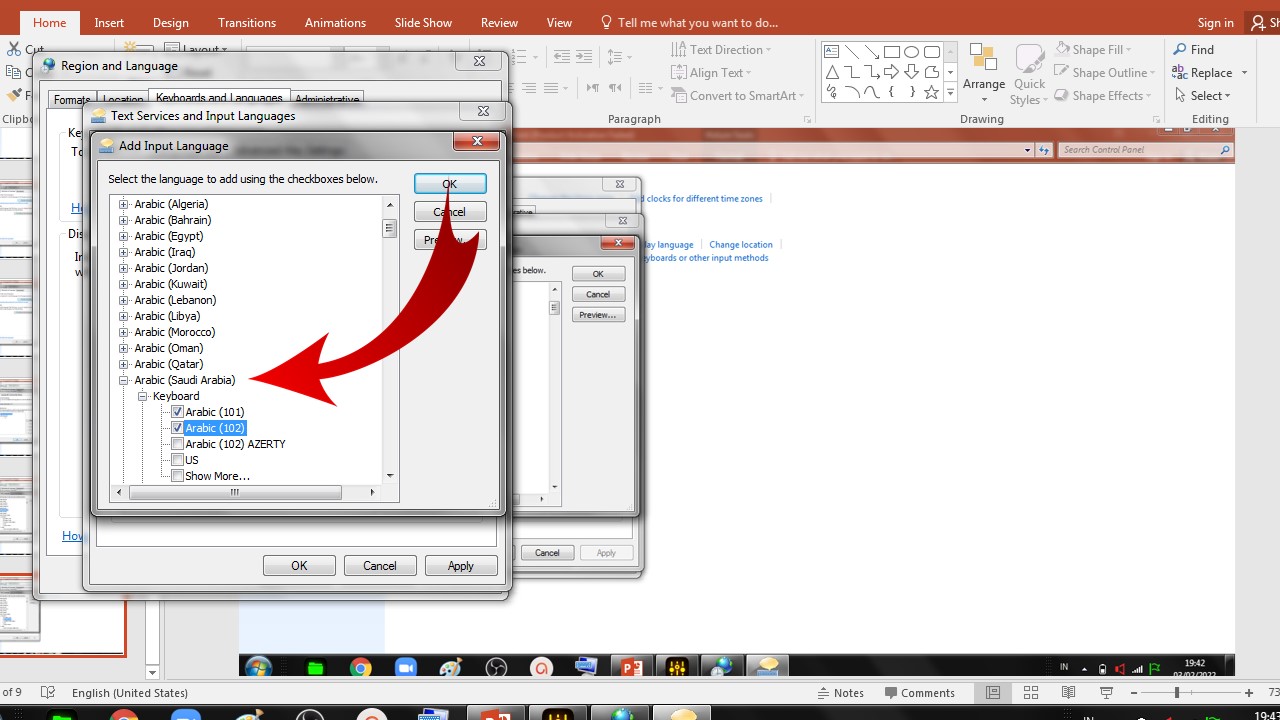Click Cancel in Add Input Language dialog
The image size is (1280, 720).
coord(450,212)
